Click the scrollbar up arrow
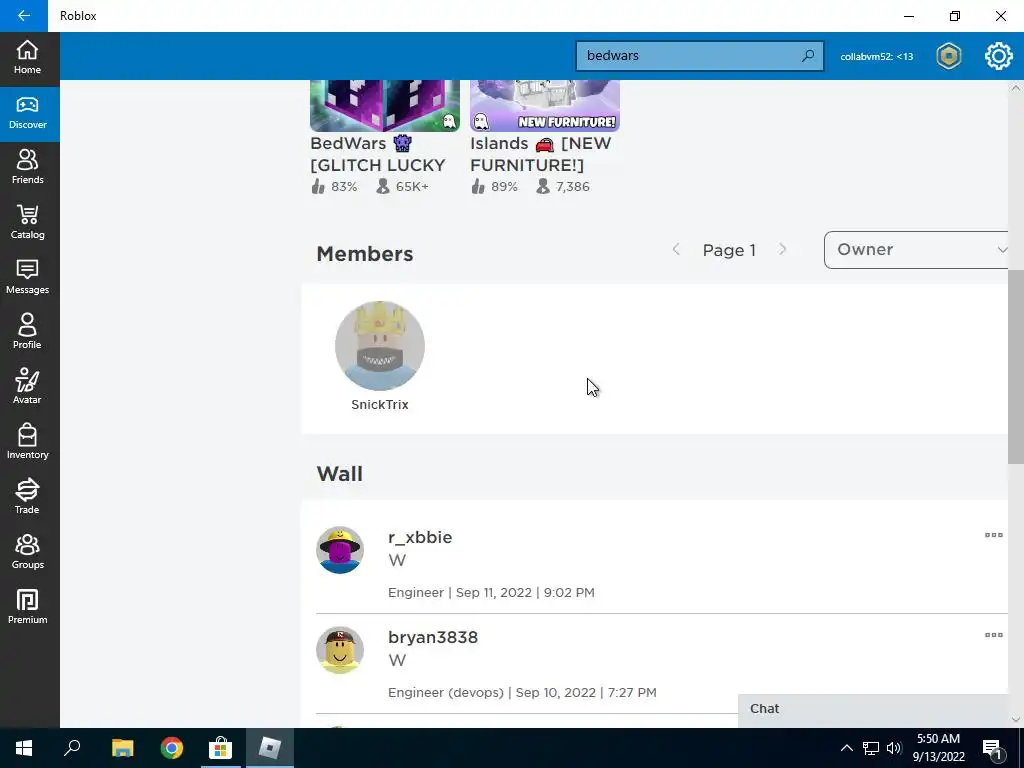The height and width of the screenshot is (768, 1024). point(1016,88)
